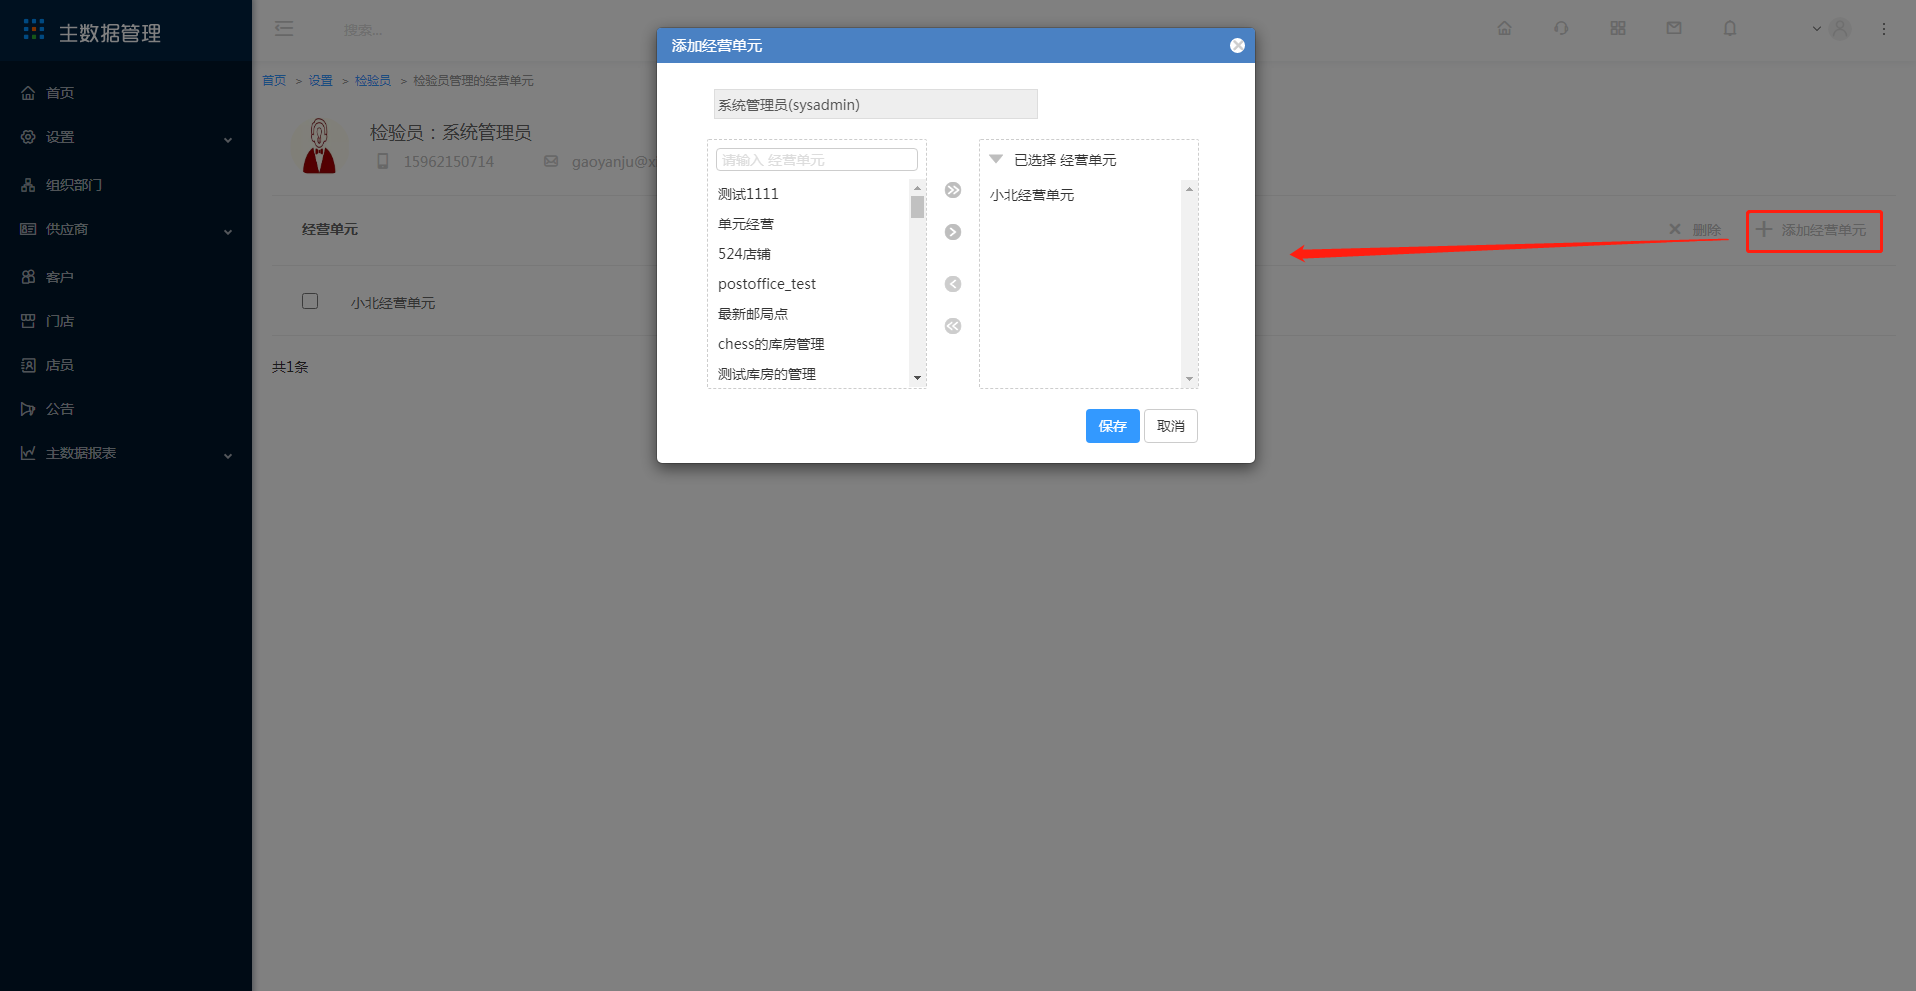Image resolution: width=1916 pixels, height=991 pixels.
Task: Click the 系统管理员(sysadmin) field
Action: [x=875, y=104]
